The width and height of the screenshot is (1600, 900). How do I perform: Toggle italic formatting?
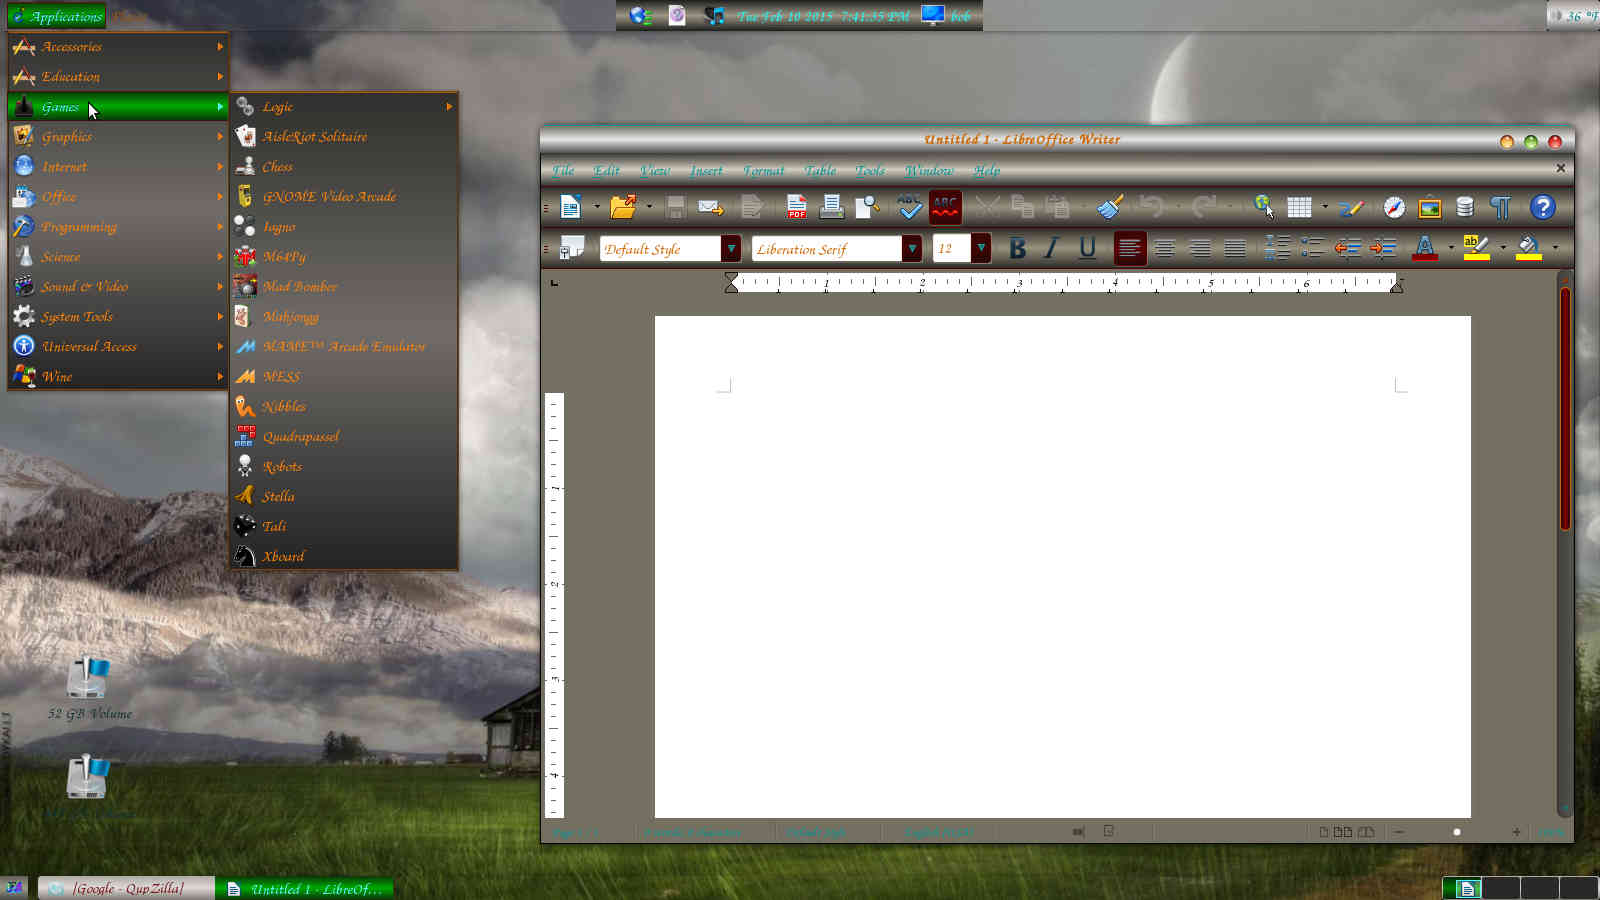coord(1051,248)
